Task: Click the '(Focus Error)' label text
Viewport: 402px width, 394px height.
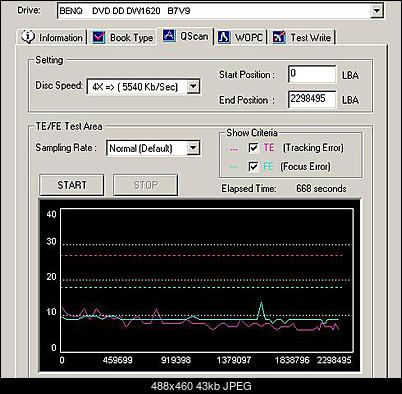Action: pos(305,166)
